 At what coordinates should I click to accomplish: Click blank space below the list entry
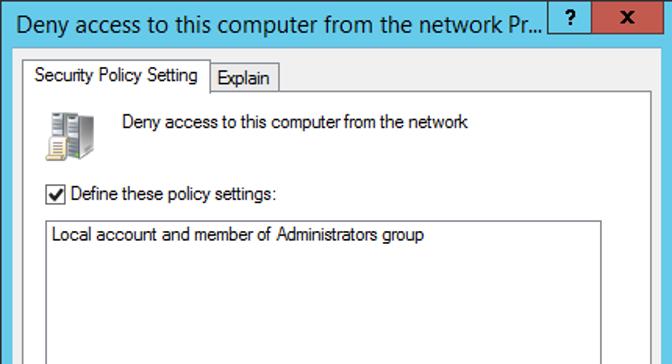[323, 304]
